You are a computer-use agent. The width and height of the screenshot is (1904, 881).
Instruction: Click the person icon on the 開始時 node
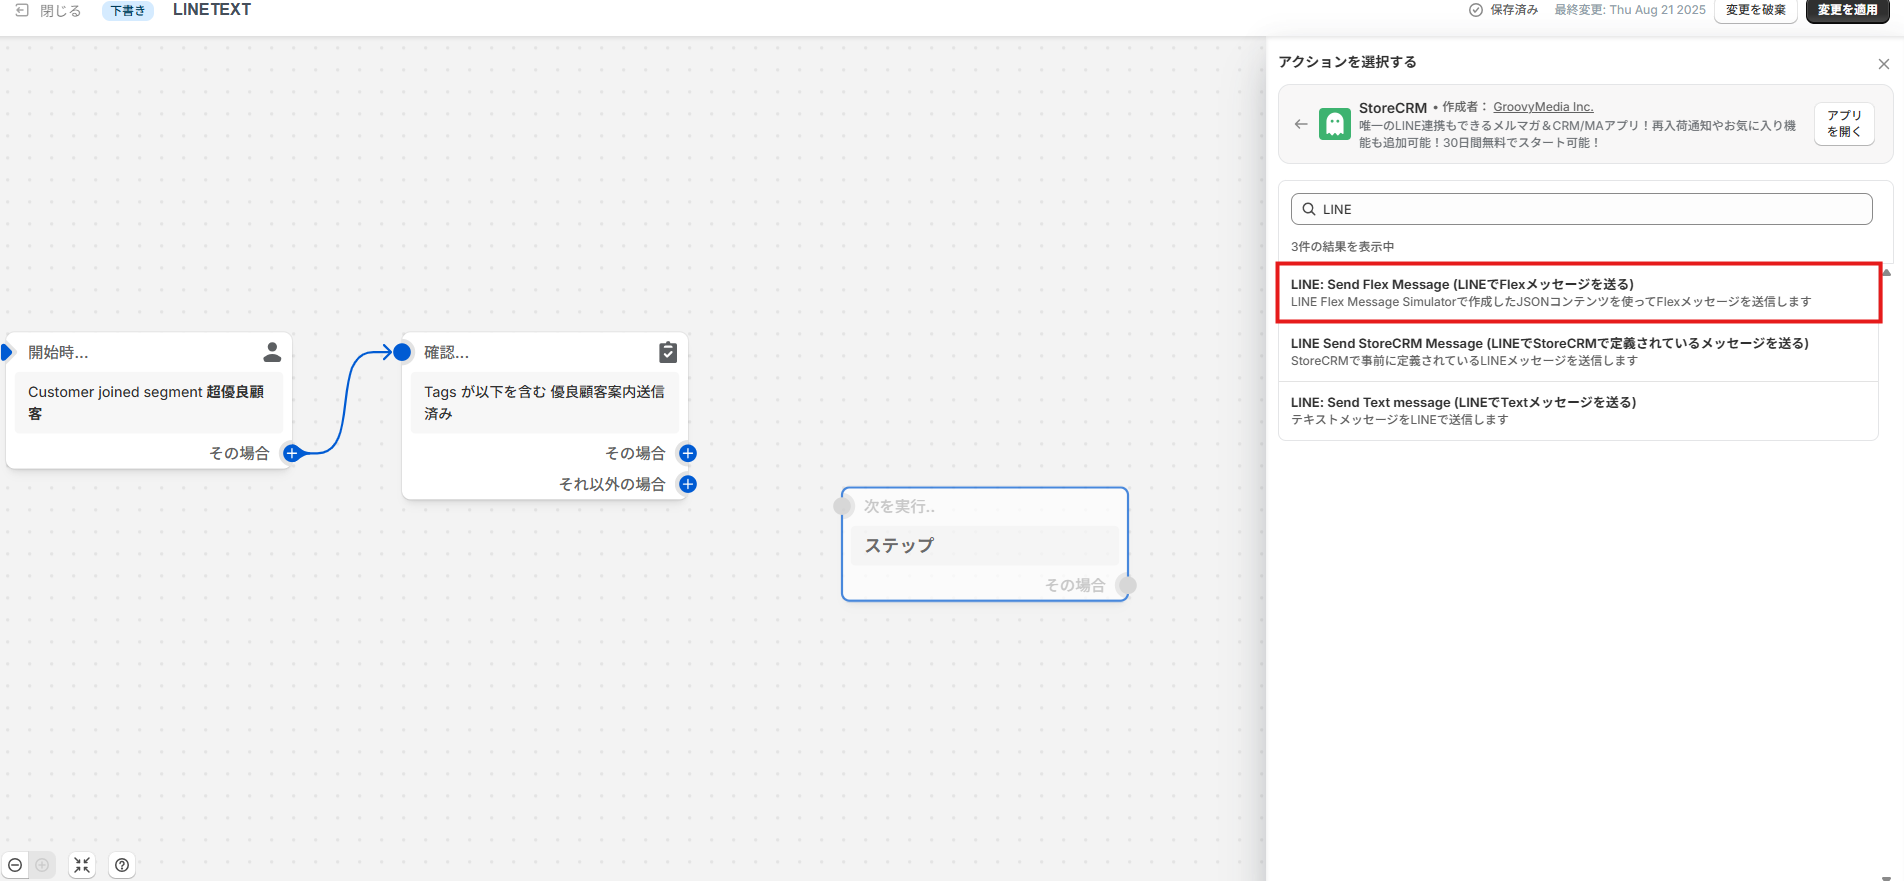click(272, 352)
